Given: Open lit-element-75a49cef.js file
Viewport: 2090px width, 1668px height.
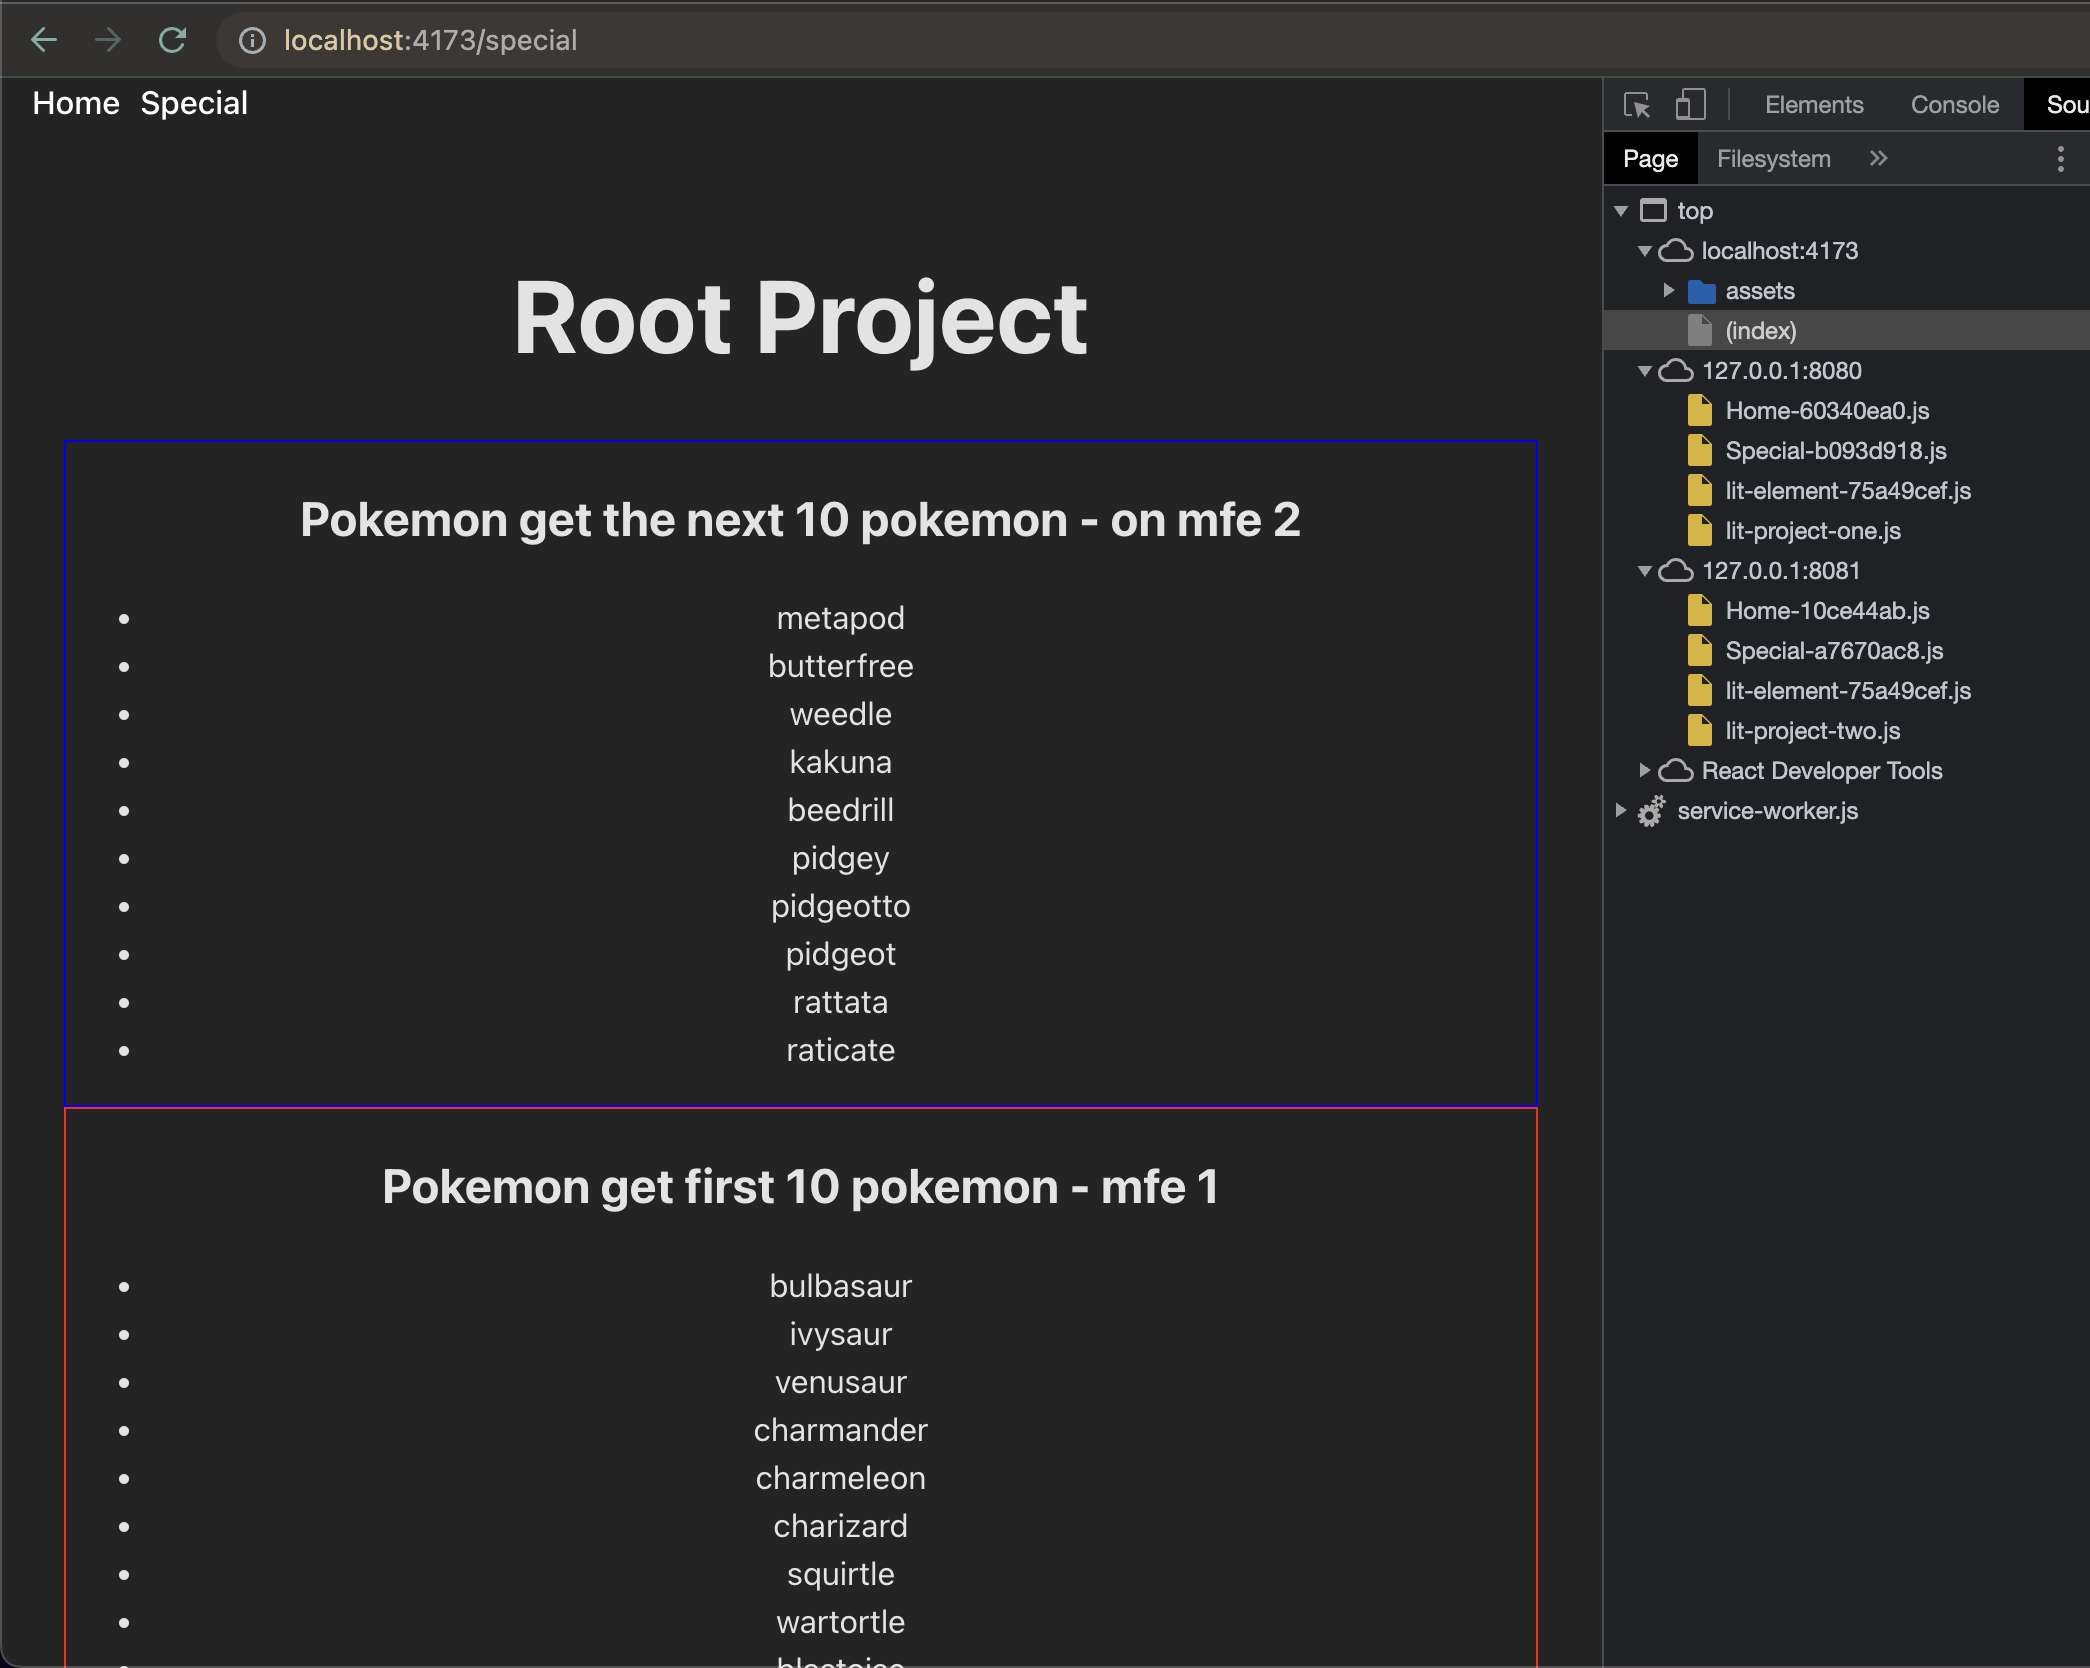Looking at the screenshot, I should pyautogui.click(x=1847, y=490).
